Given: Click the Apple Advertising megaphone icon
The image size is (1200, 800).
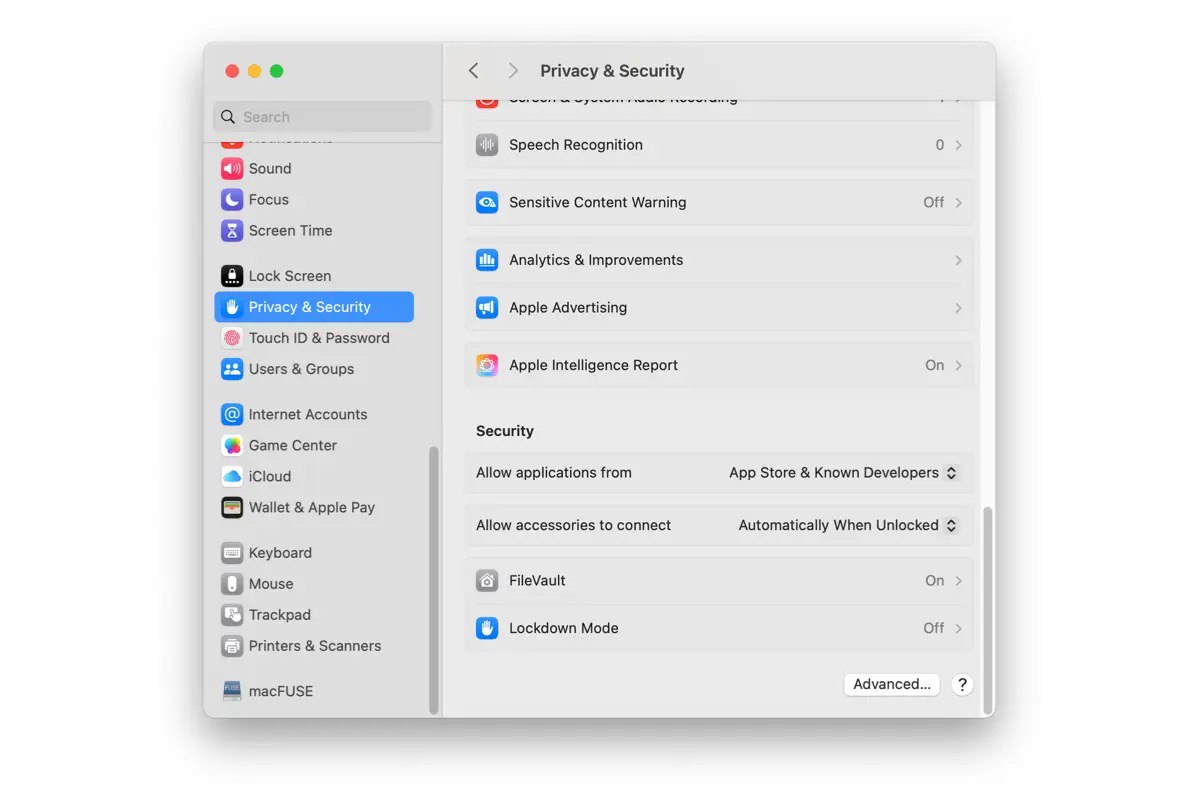Looking at the screenshot, I should pos(487,308).
